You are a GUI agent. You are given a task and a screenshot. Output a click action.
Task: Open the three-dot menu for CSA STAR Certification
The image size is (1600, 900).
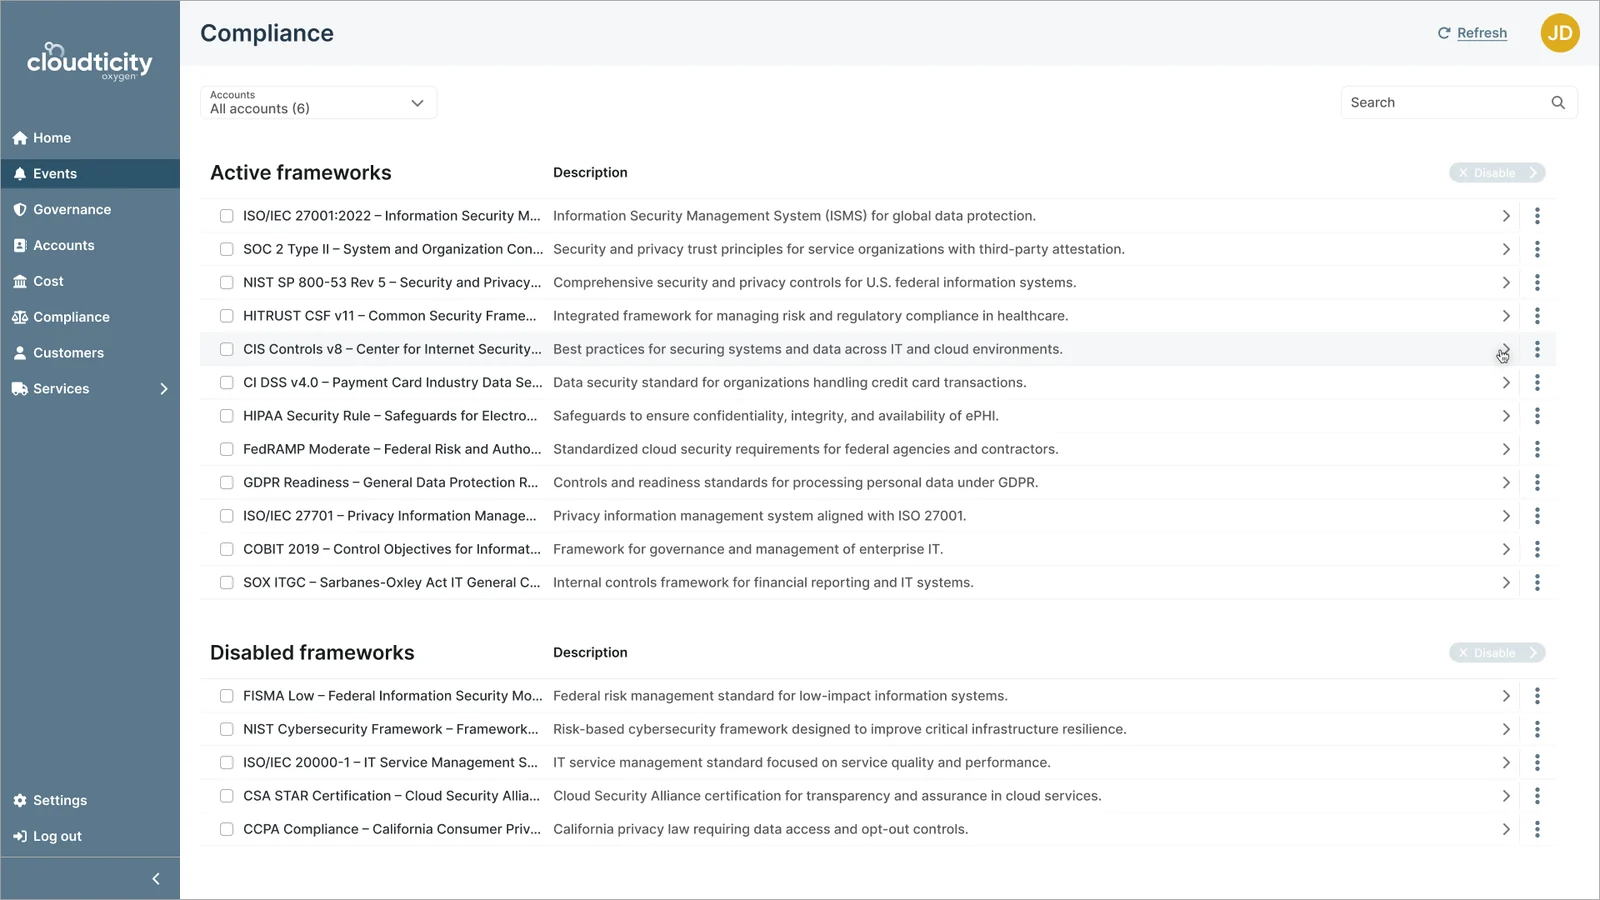pos(1537,796)
